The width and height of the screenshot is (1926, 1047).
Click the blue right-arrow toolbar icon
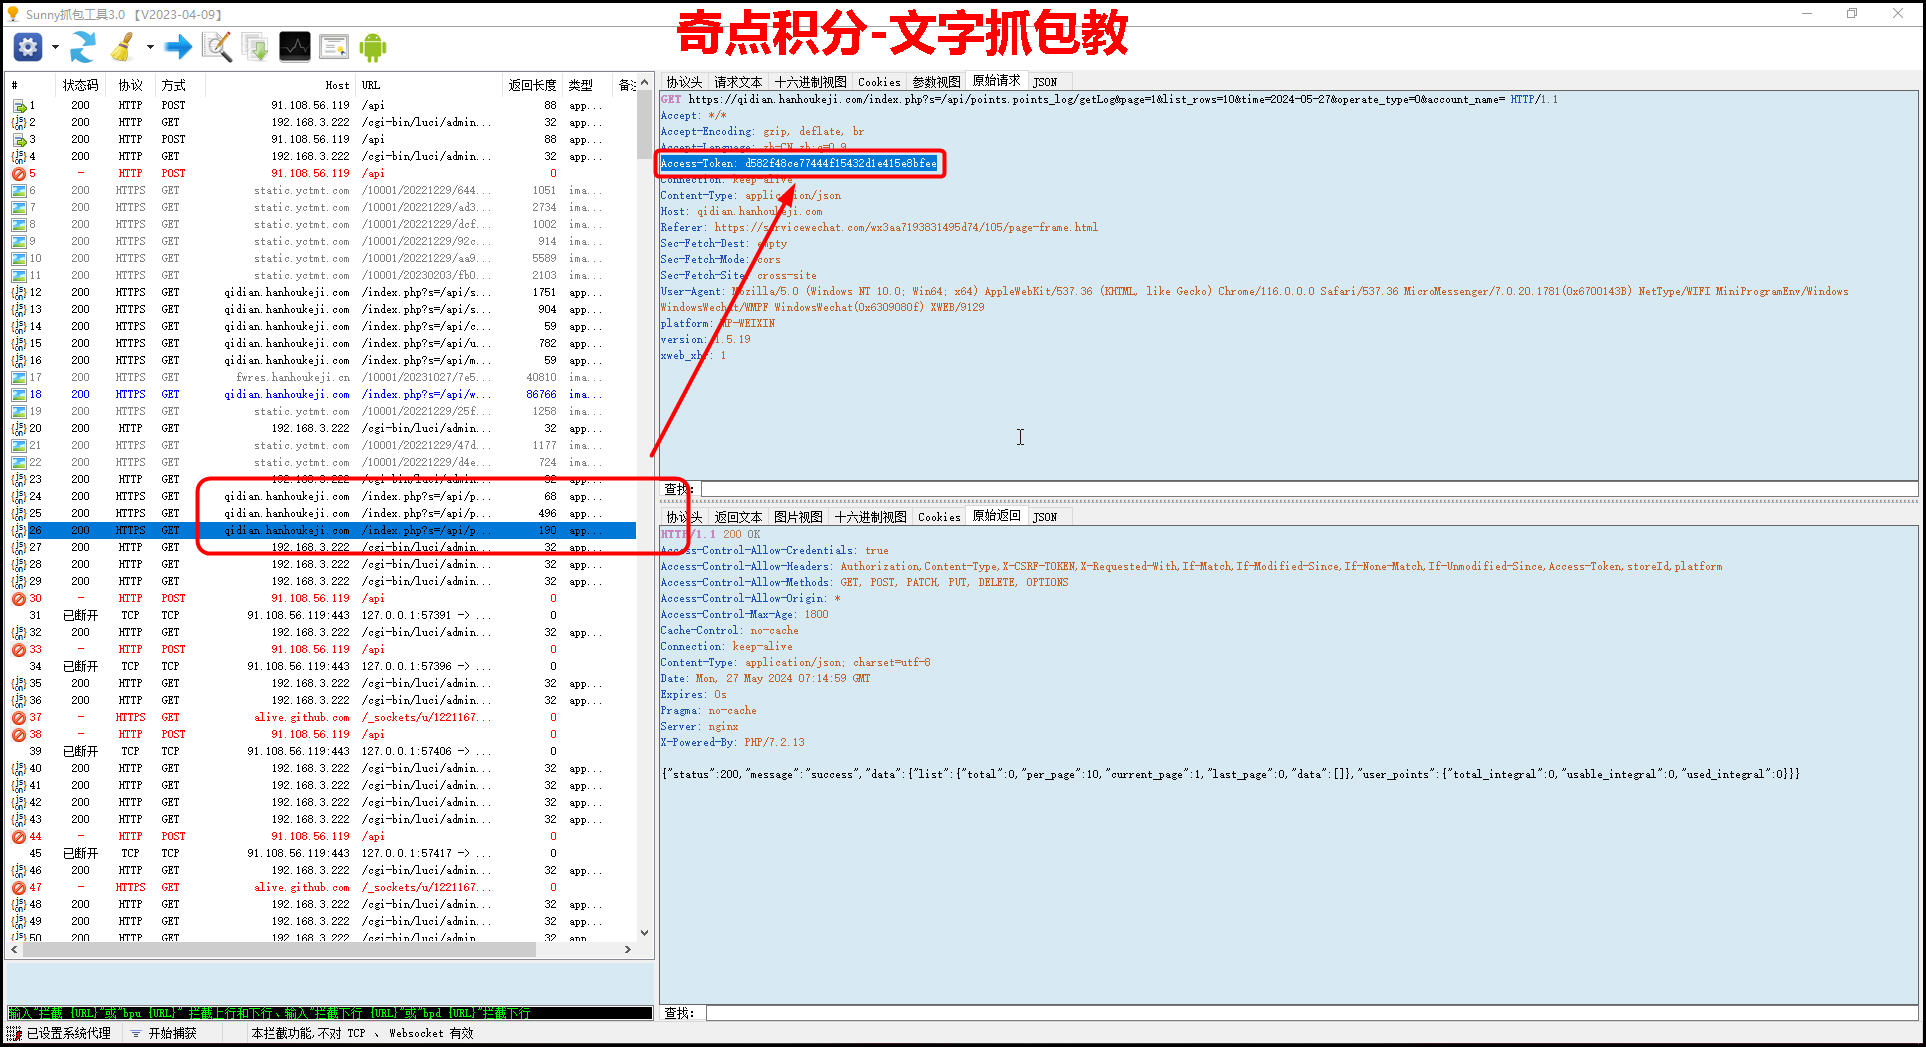[178, 47]
